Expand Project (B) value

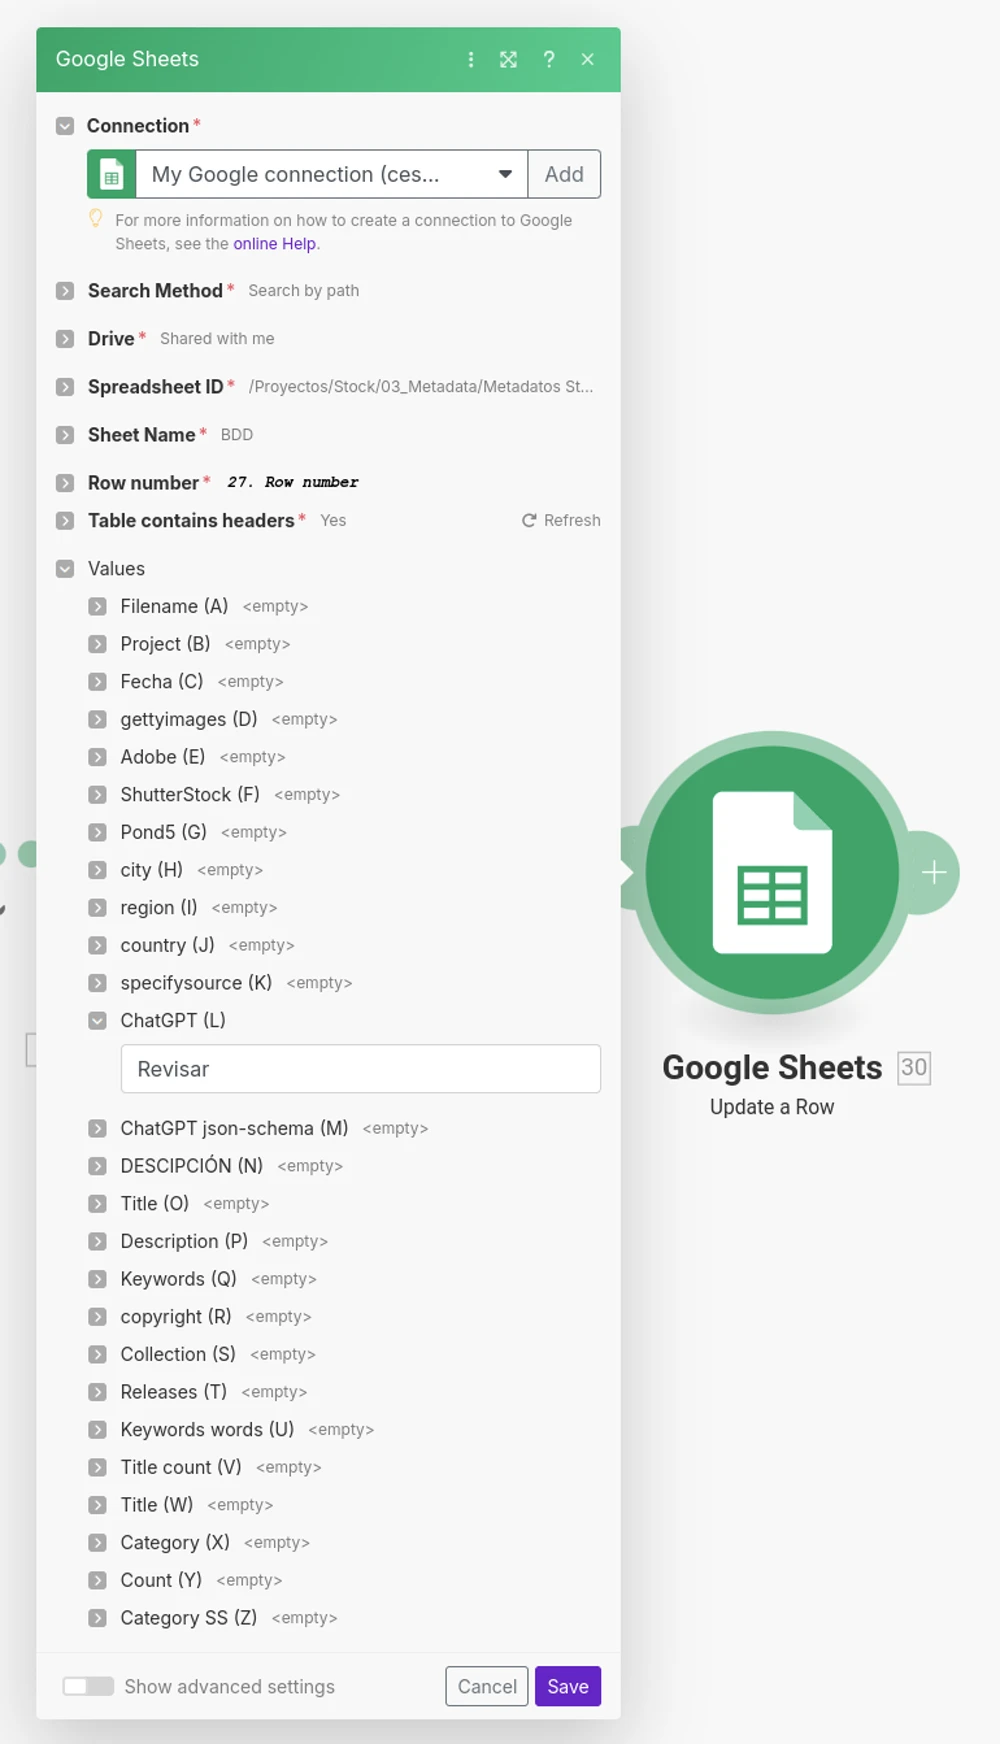[x=97, y=644]
